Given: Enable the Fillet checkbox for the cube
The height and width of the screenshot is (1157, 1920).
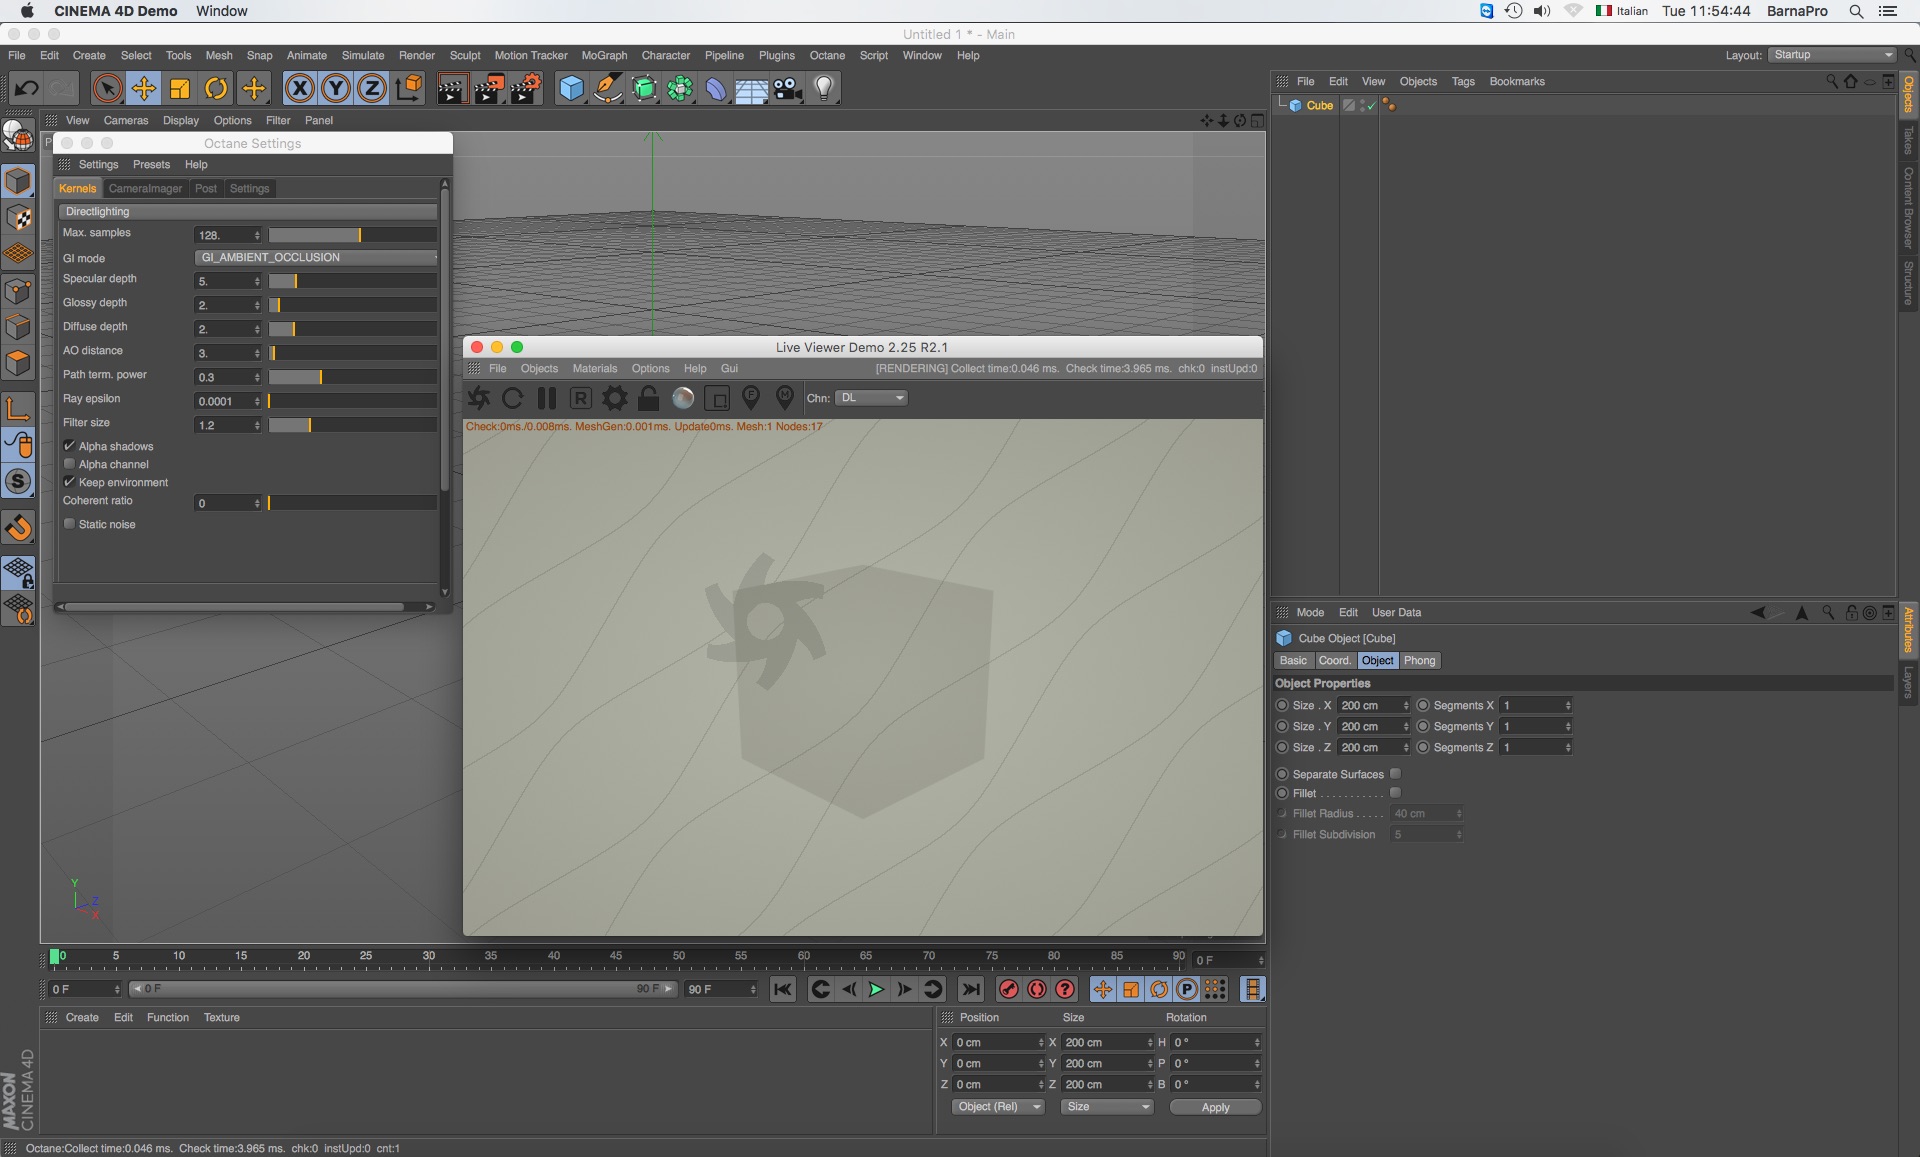Looking at the screenshot, I should pos(1395,793).
